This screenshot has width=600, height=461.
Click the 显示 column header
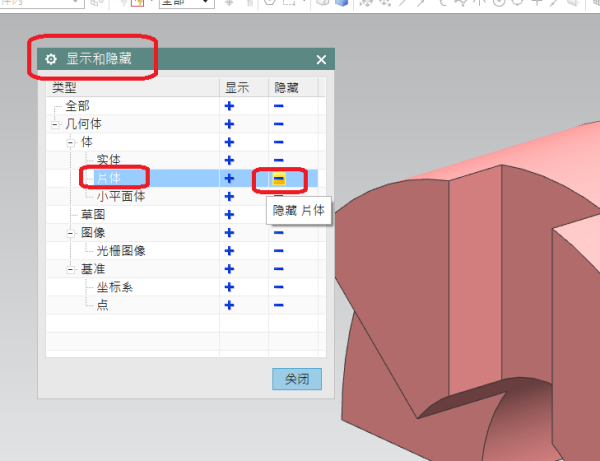click(244, 87)
